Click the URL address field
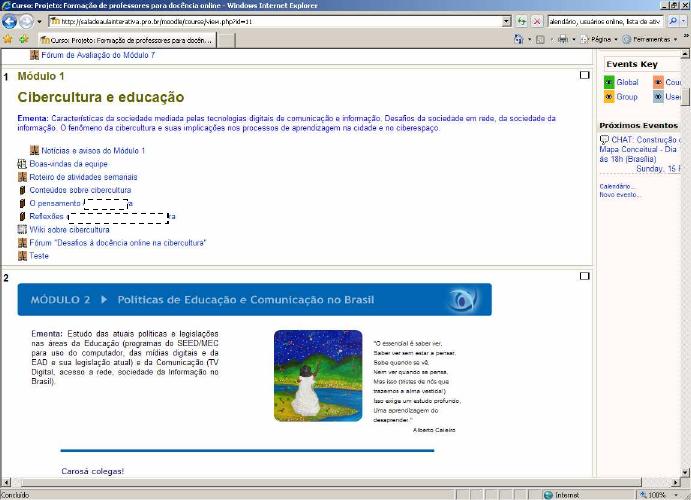691x500 pixels. pos(280,21)
